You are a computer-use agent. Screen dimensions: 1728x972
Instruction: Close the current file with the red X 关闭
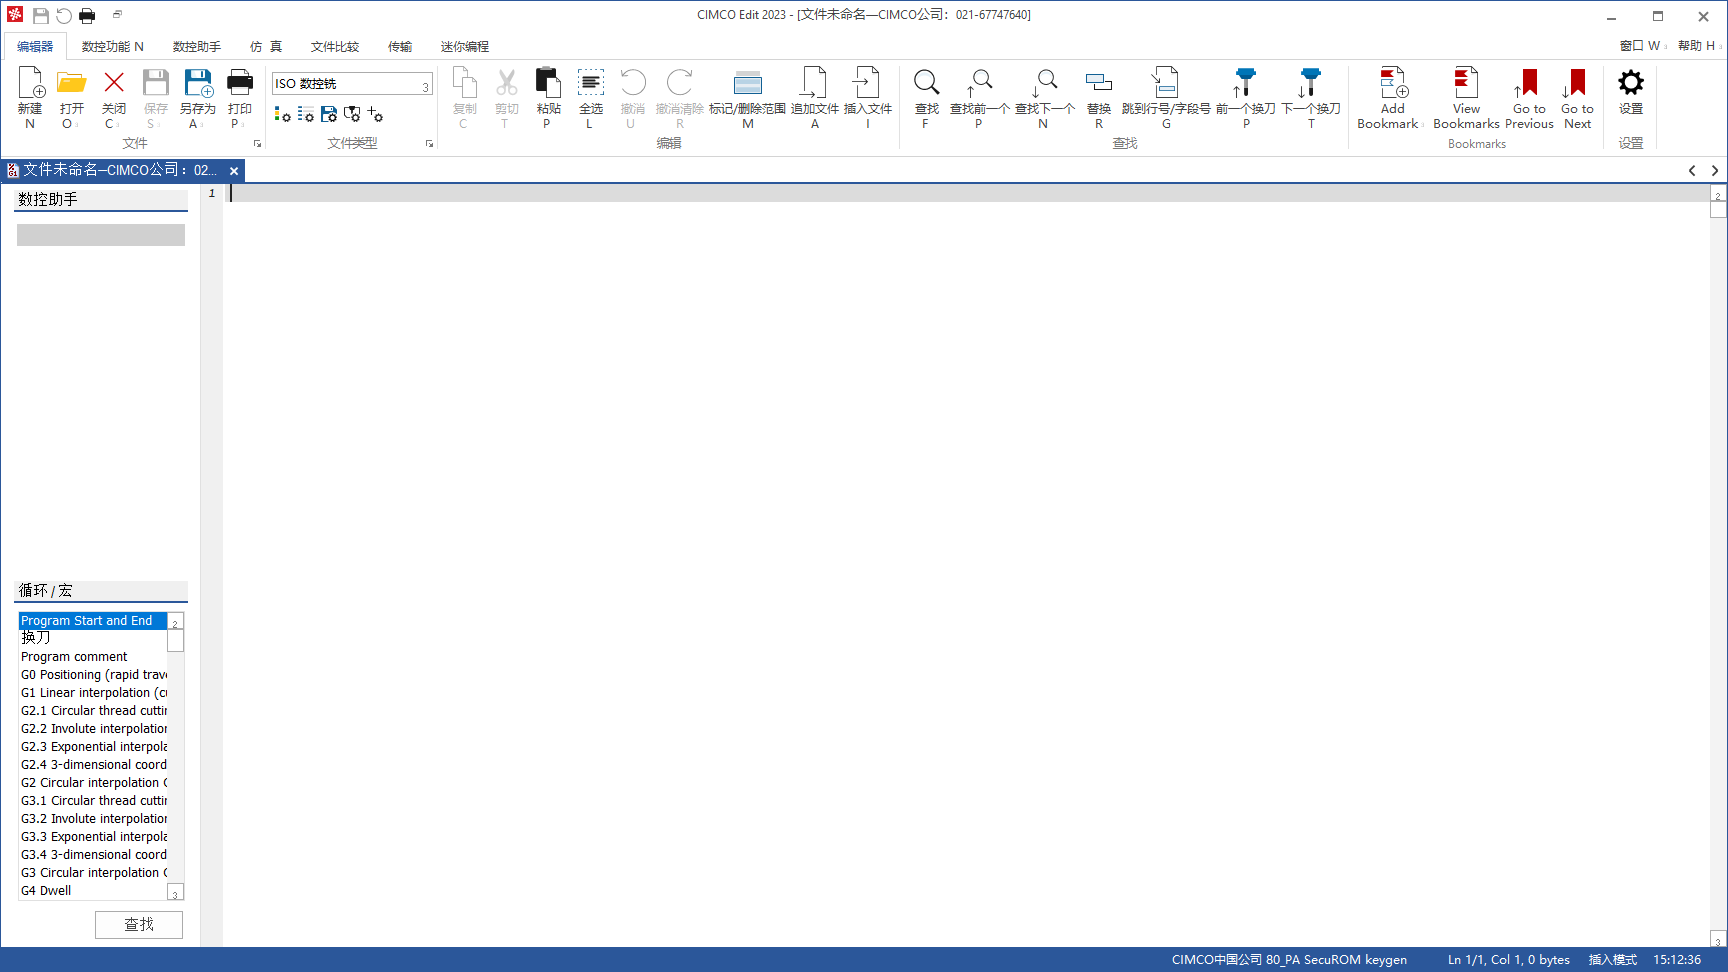coord(114,97)
